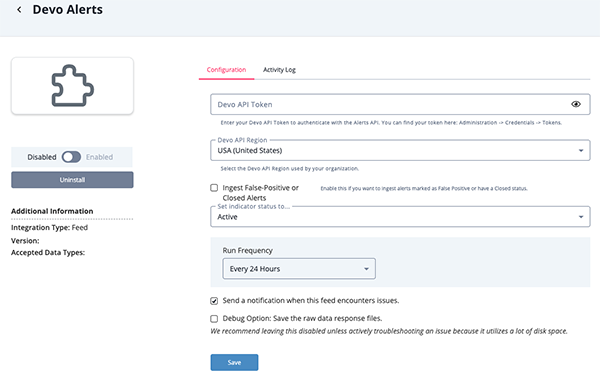Image resolution: width=600 pixels, height=378 pixels.
Task: Click the disk space recommendation note
Action: [389, 331]
